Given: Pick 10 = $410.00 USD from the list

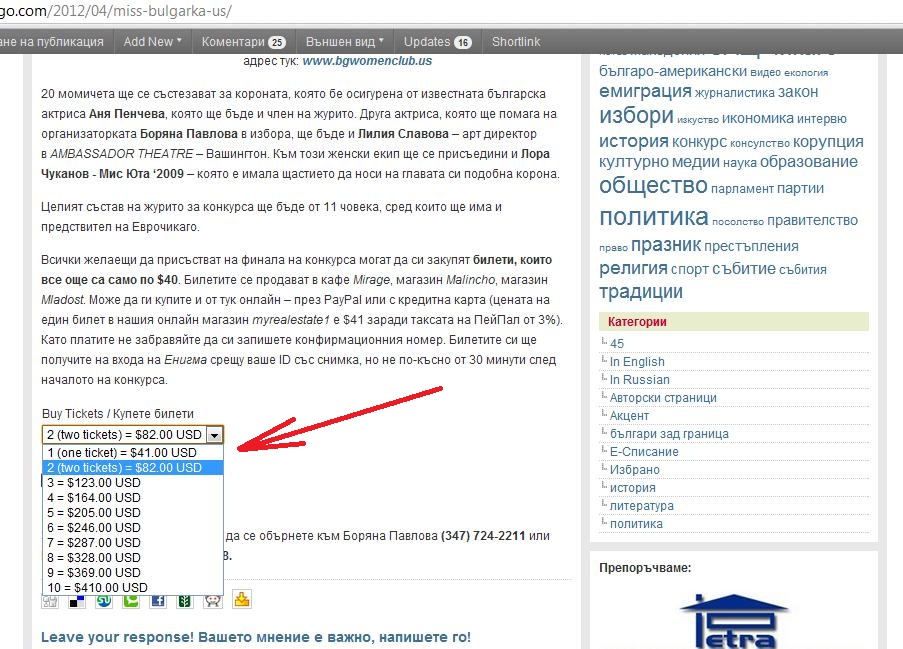Looking at the screenshot, I should tap(97, 587).
